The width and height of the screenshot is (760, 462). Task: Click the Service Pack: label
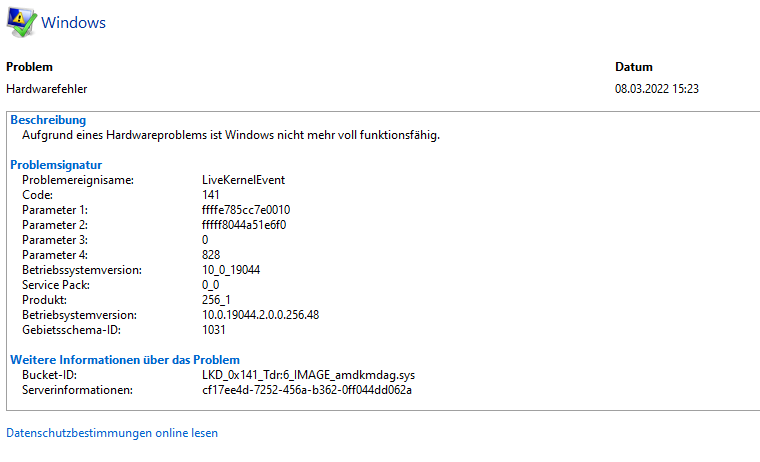[56, 285]
